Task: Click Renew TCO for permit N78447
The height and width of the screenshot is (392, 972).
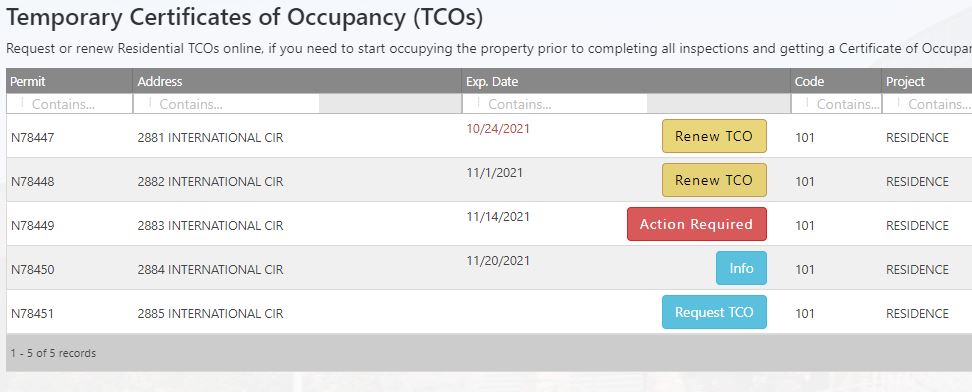Action: (x=714, y=136)
